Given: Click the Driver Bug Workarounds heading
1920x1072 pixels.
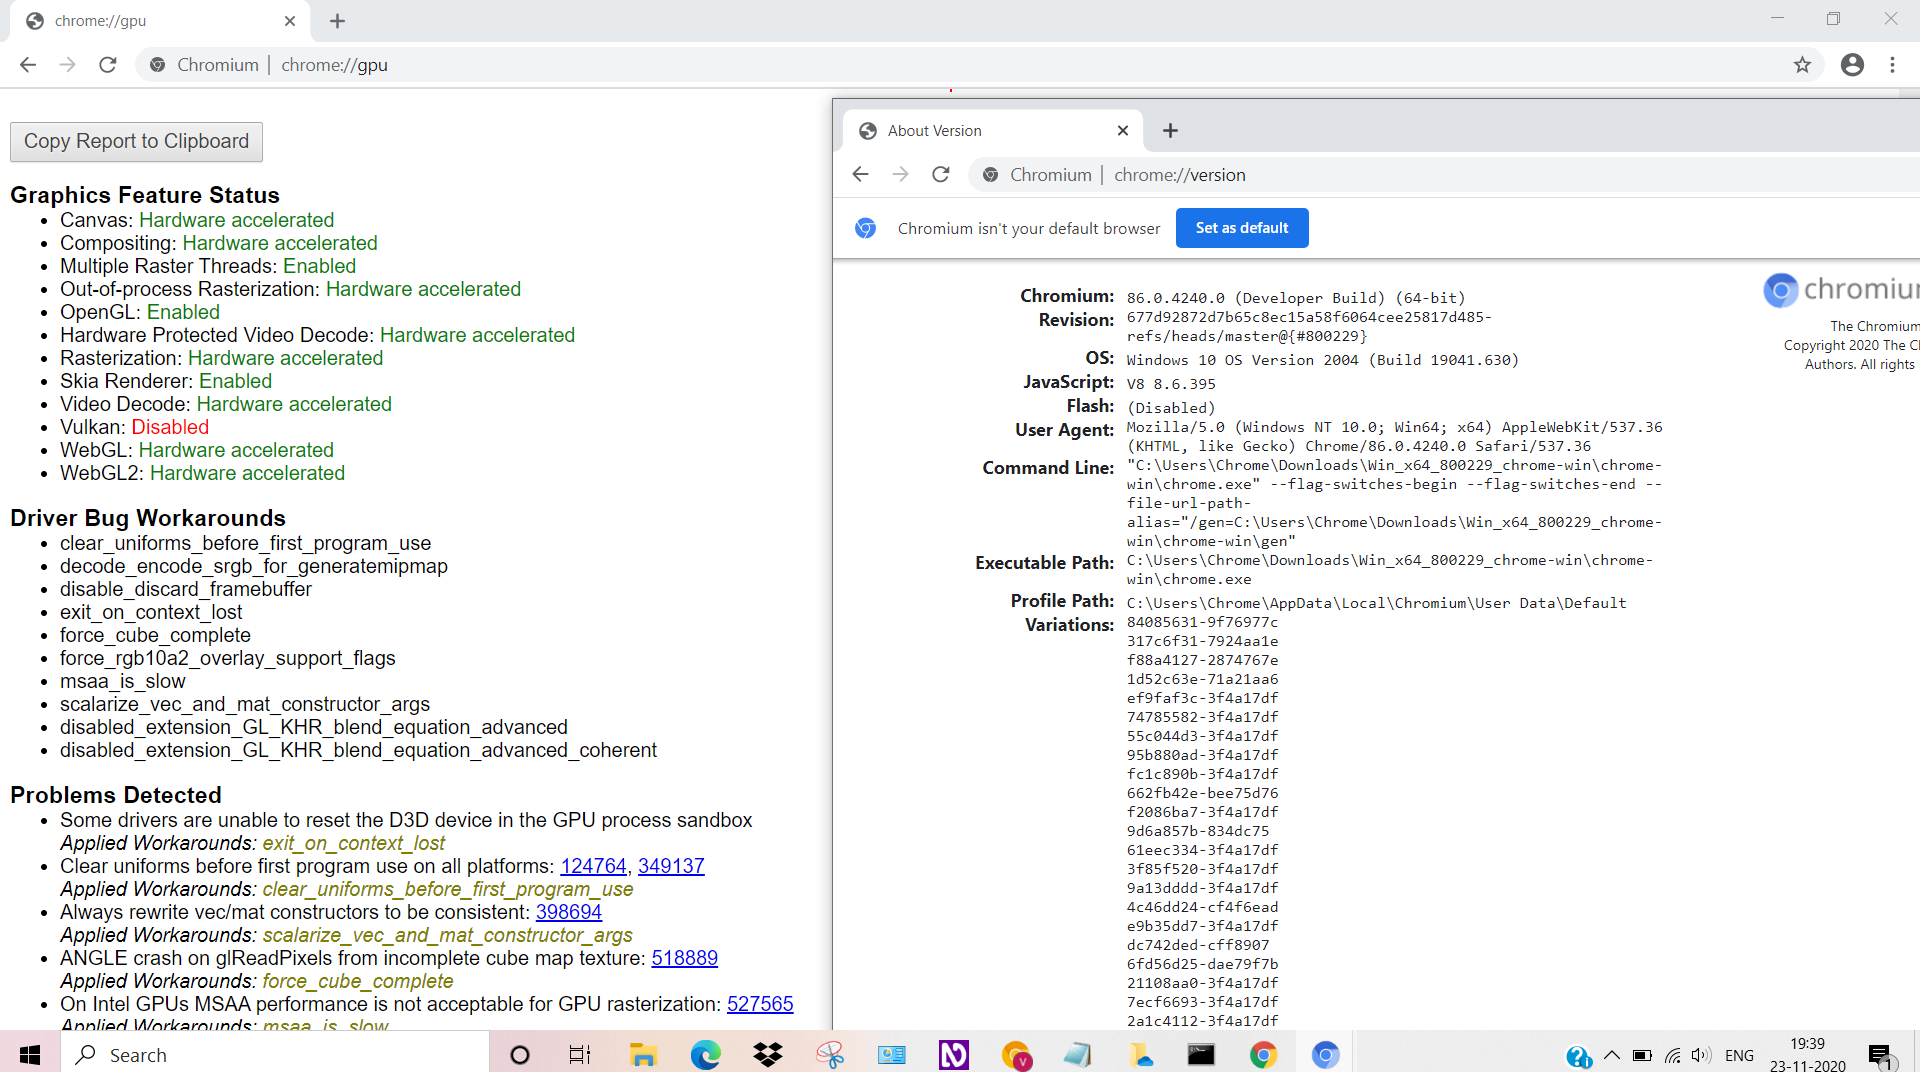Looking at the screenshot, I should (x=148, y=518).
